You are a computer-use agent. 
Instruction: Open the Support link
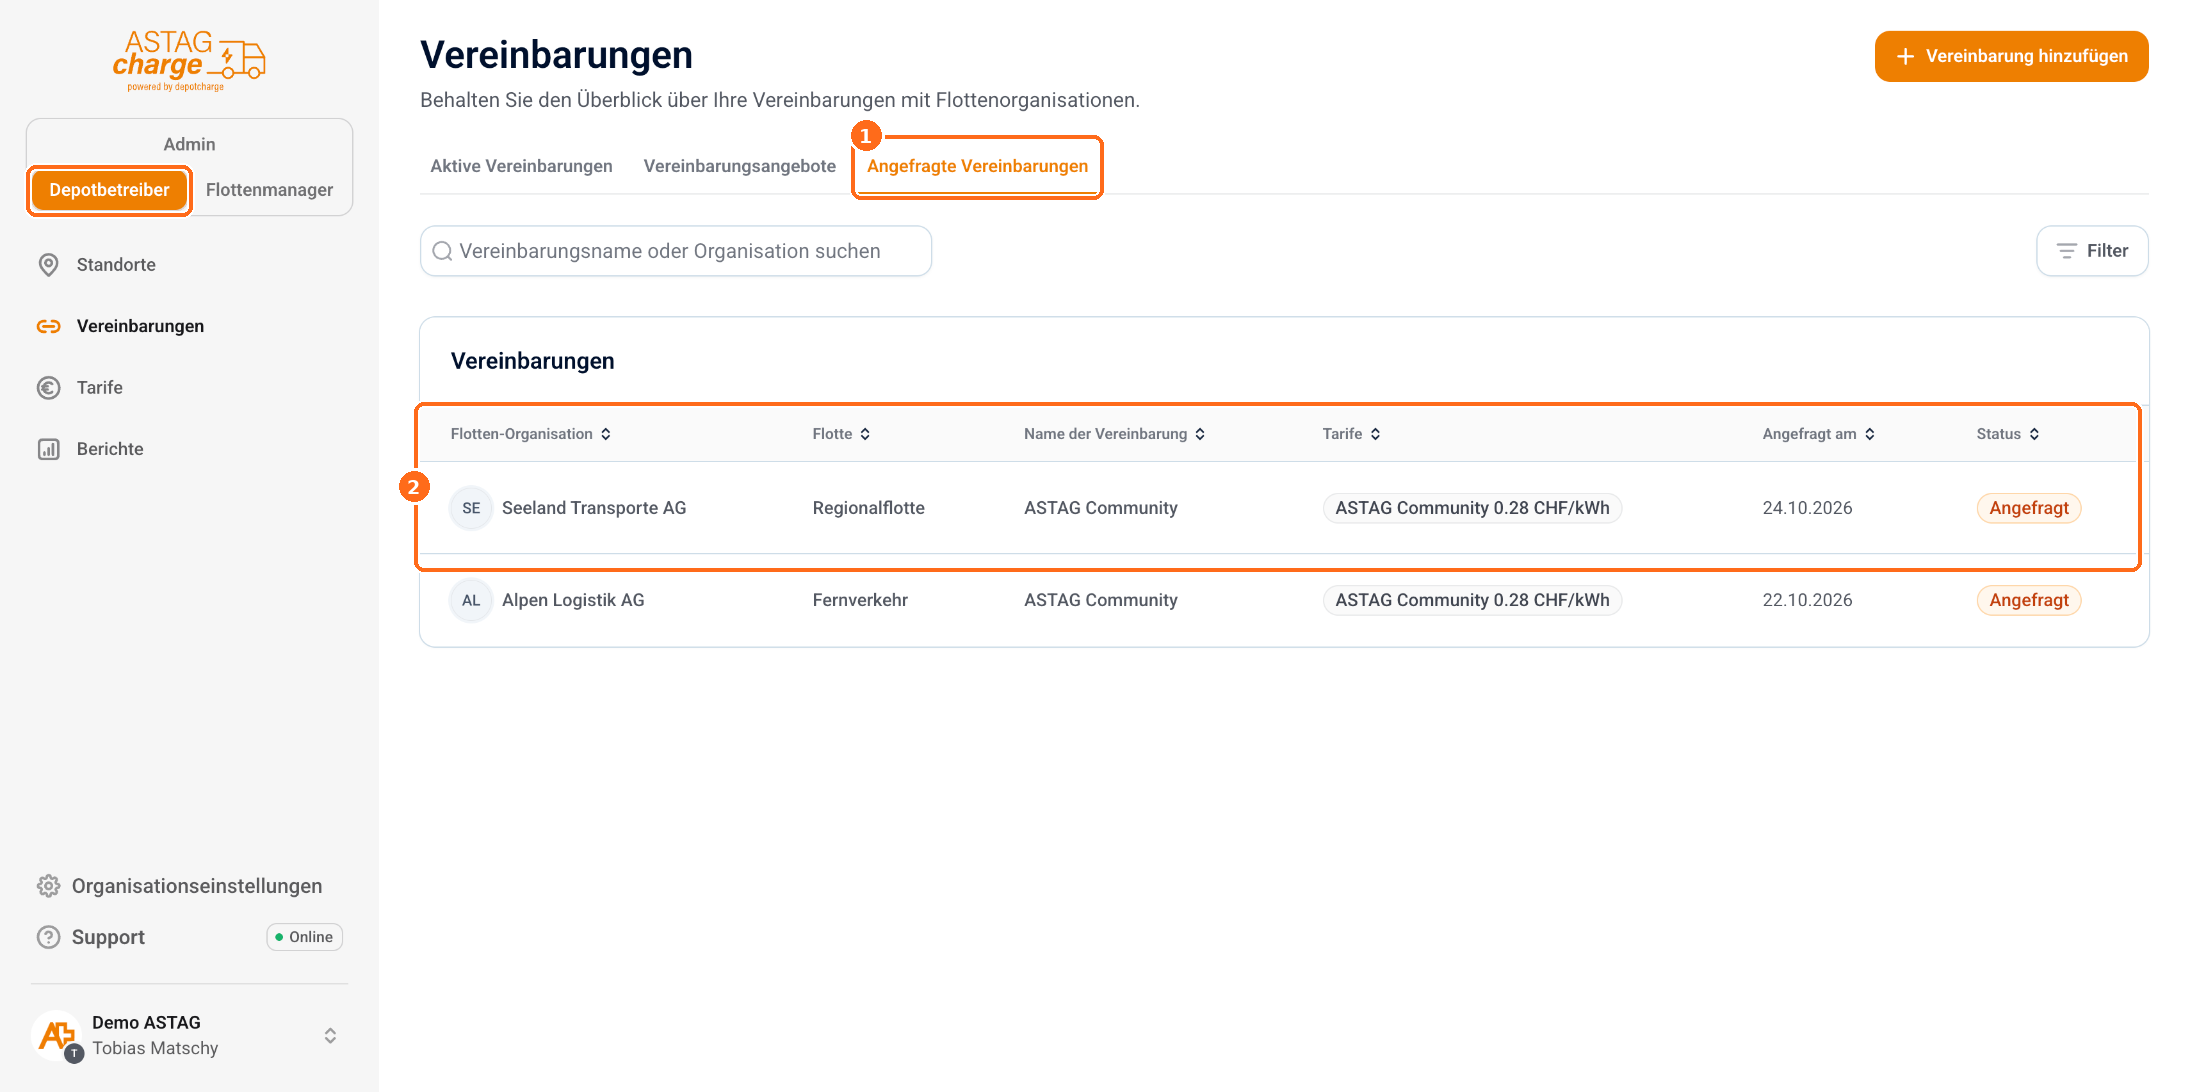tap(108, 937)
